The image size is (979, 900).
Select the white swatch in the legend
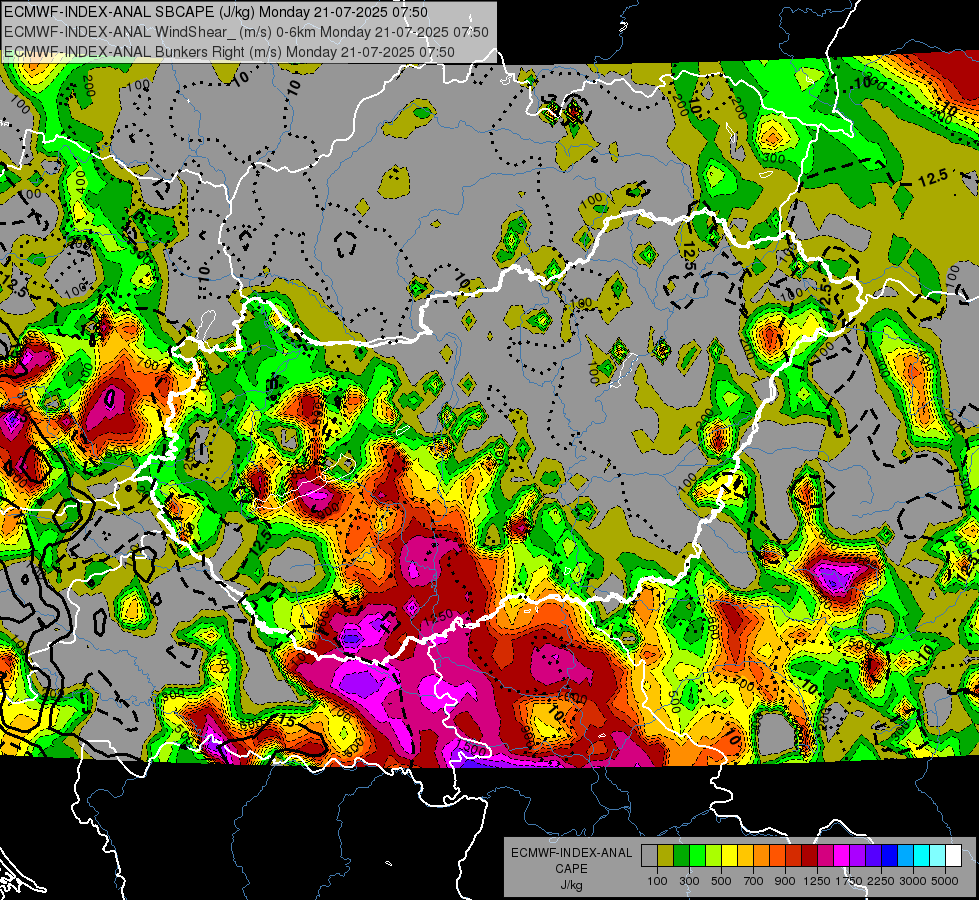coord(954,856)
